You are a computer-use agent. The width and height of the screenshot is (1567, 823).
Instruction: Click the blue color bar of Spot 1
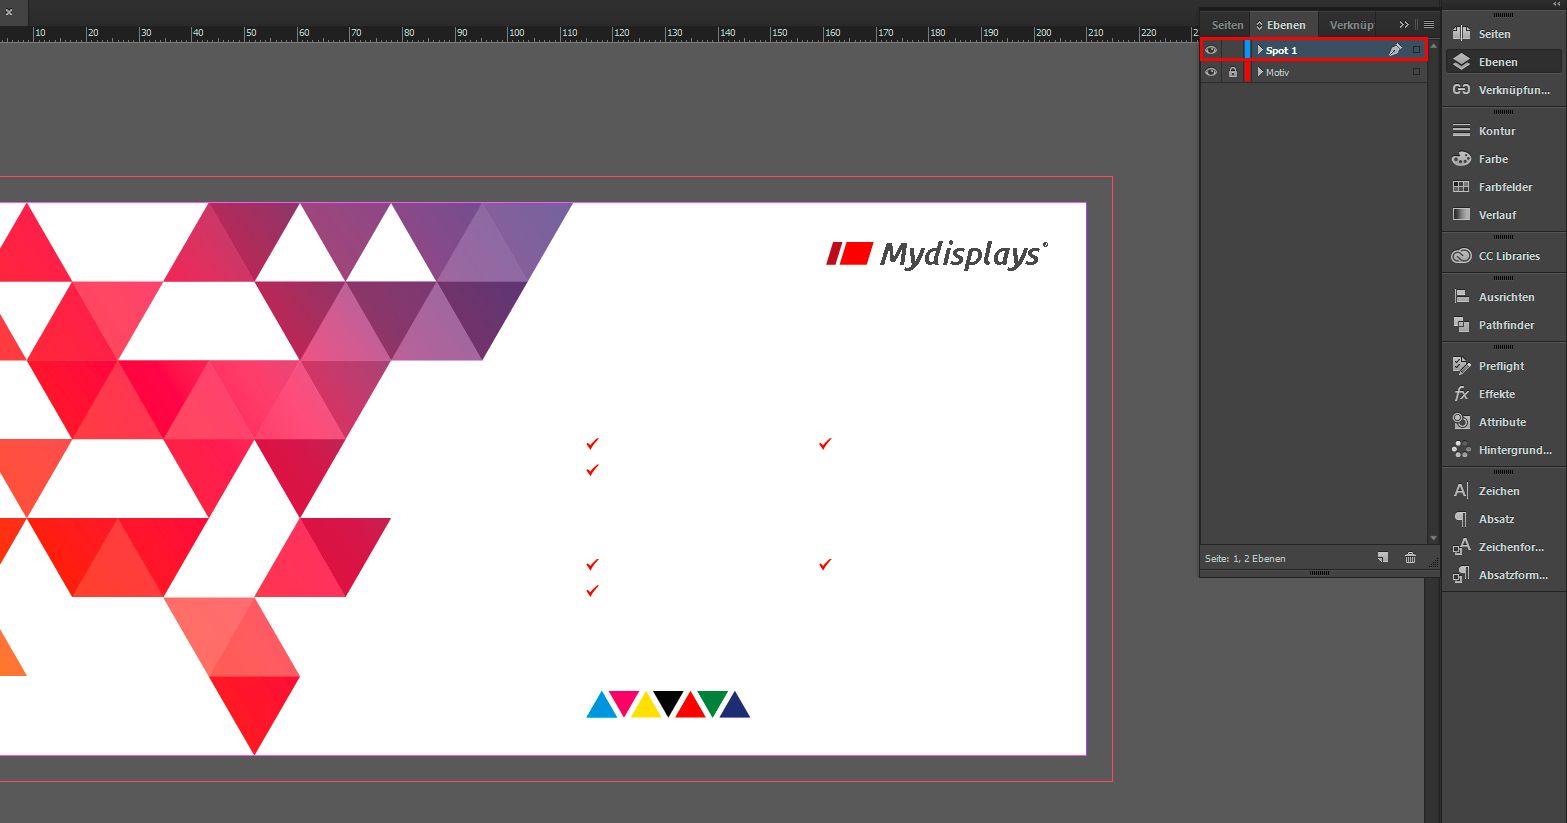[1247, 50]
